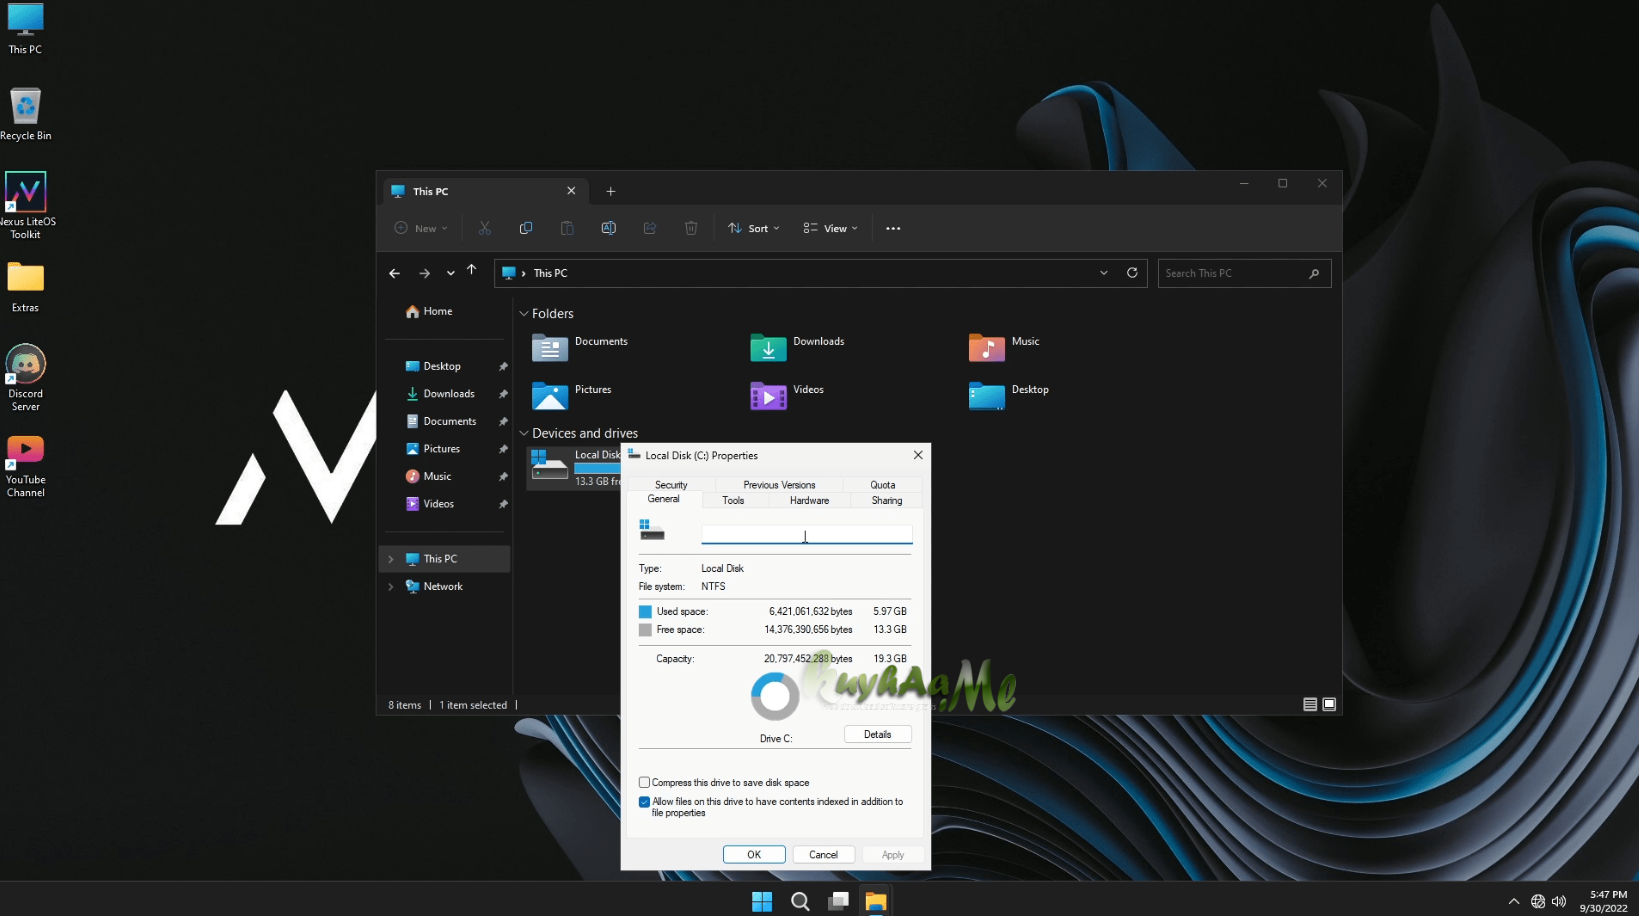Click the Share icon in Explorer toolbar
Image resolution: width=1639 pixels, height=916 pixels.
[x=650, y=228]
